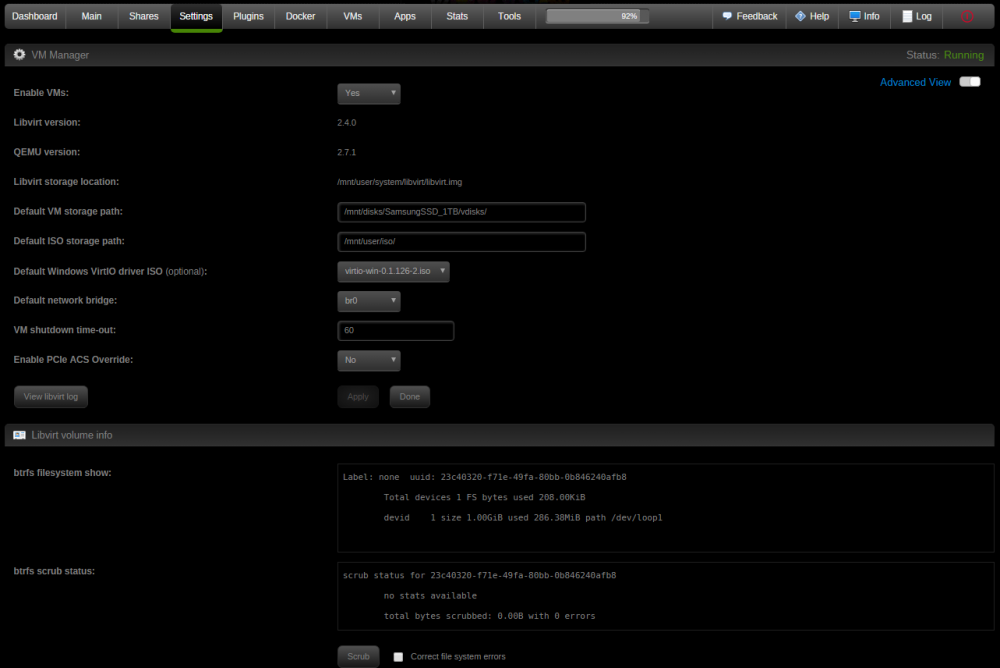Click the Libvirt version value 2.4.0
Screen dimensions: 1000x668
tap(346, 122)
